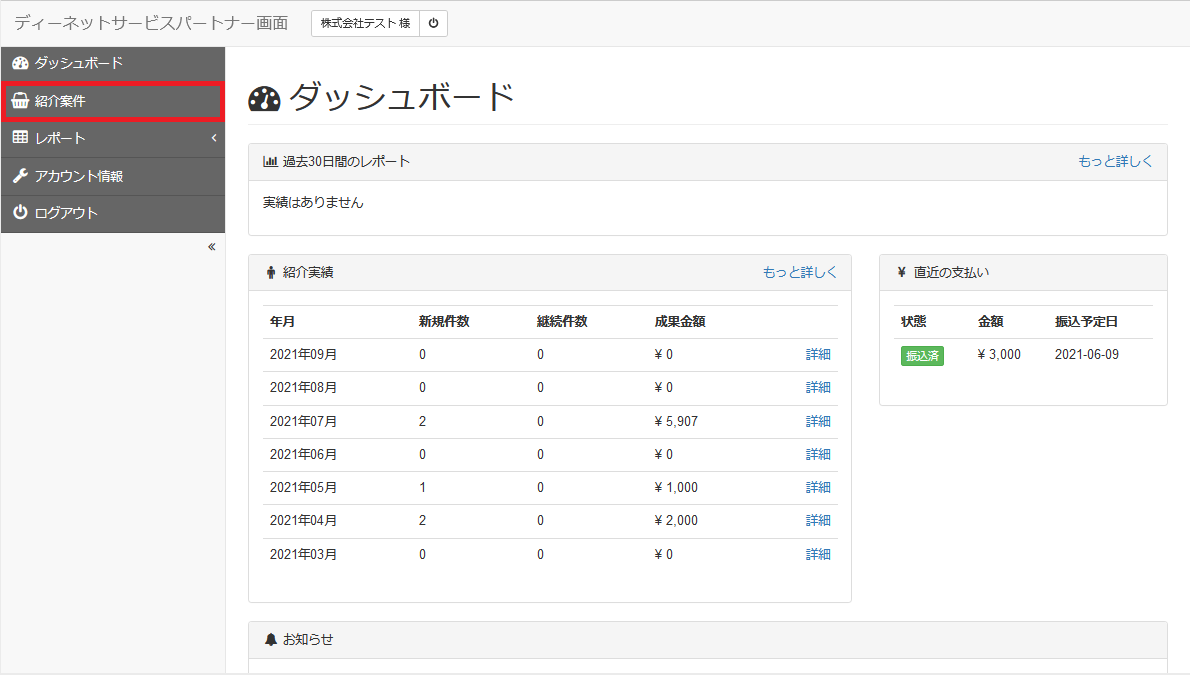
Task: Open 詳細 for 2021年09月
Action: click(818, 355)
